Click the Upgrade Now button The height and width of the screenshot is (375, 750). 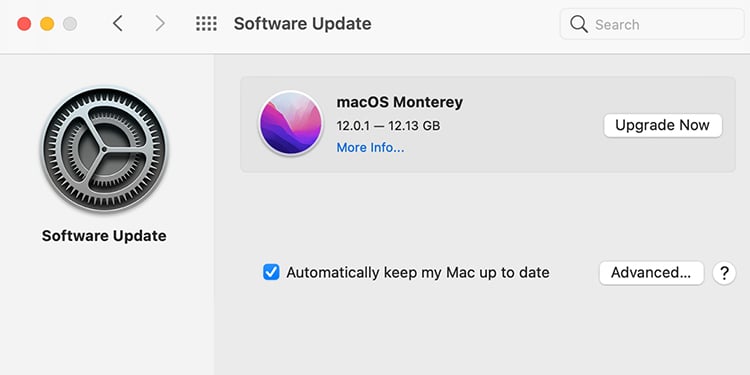662,125
